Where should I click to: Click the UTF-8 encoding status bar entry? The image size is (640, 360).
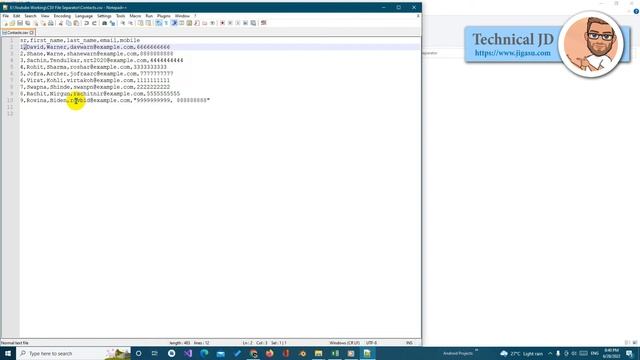coord(371,343)
